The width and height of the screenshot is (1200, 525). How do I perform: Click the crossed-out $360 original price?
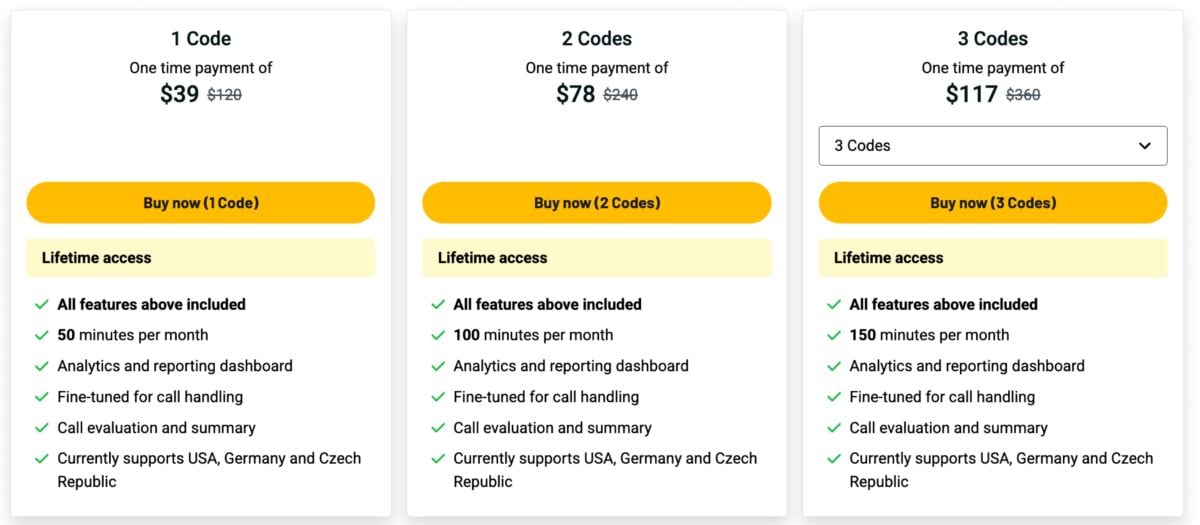tap(1022, 95)
